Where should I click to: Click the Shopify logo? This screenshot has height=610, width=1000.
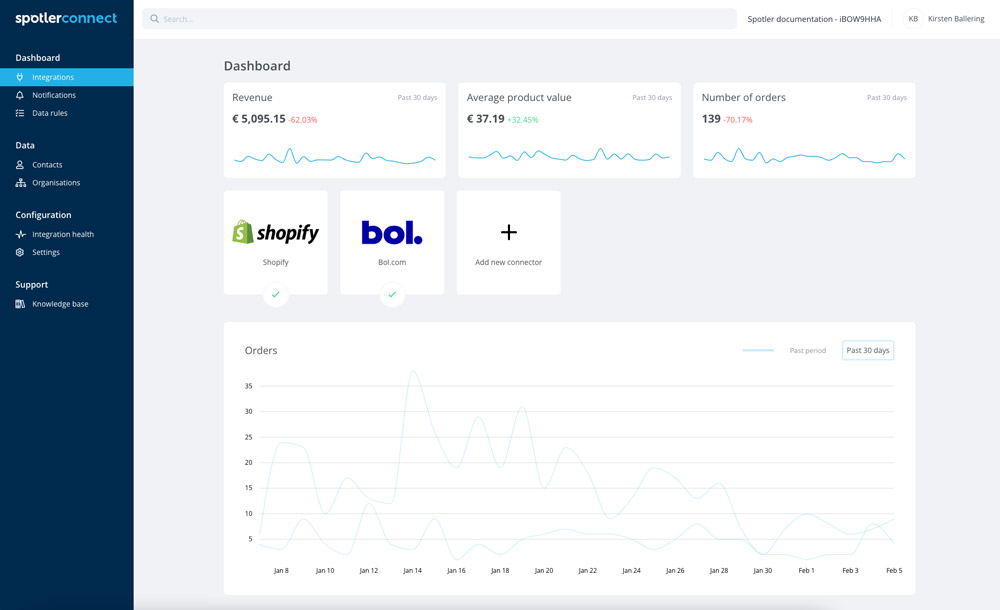[276, 232]
